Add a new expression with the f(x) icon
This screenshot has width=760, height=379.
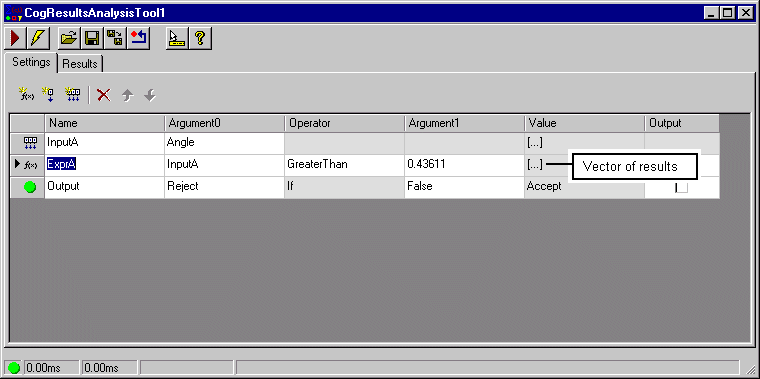coord(26,94)
